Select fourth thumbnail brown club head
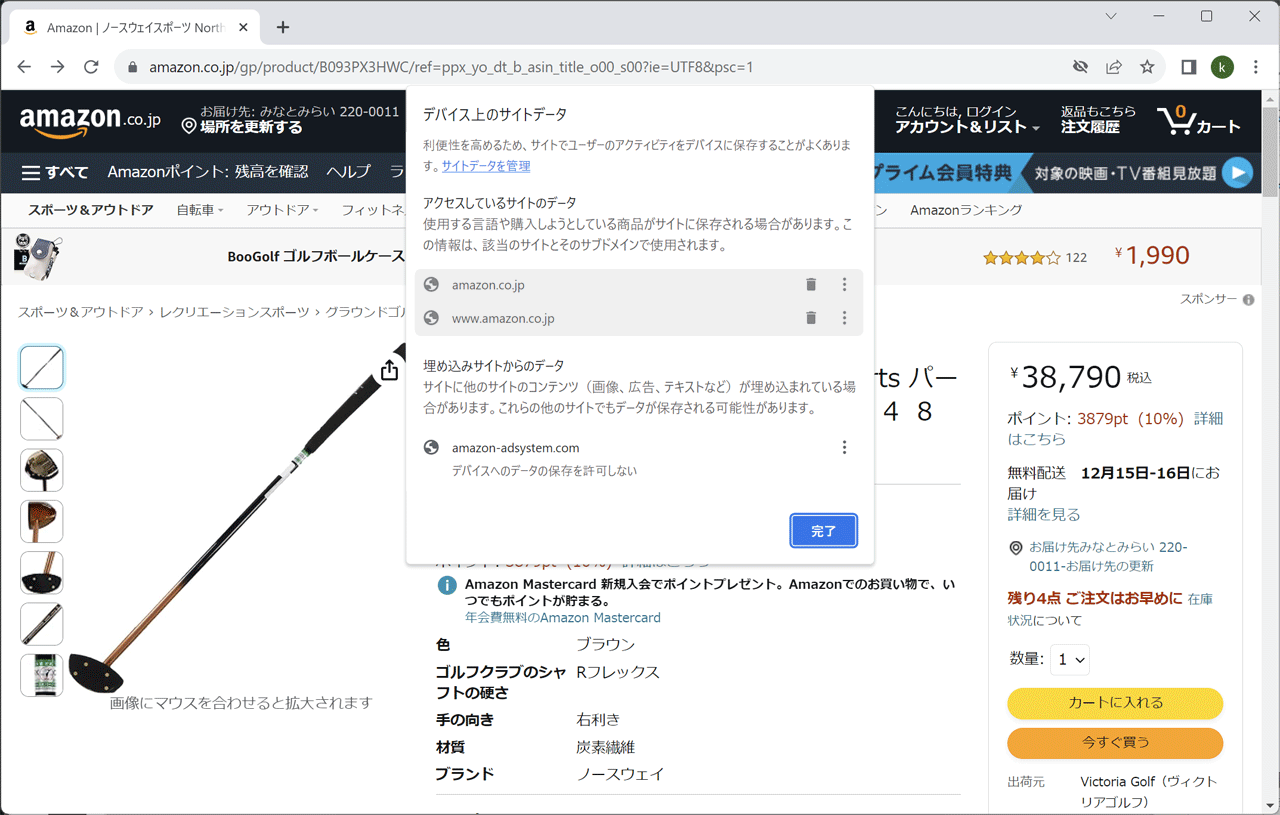The width and height of the screenshot is (1280, 815). pos(42,522)
